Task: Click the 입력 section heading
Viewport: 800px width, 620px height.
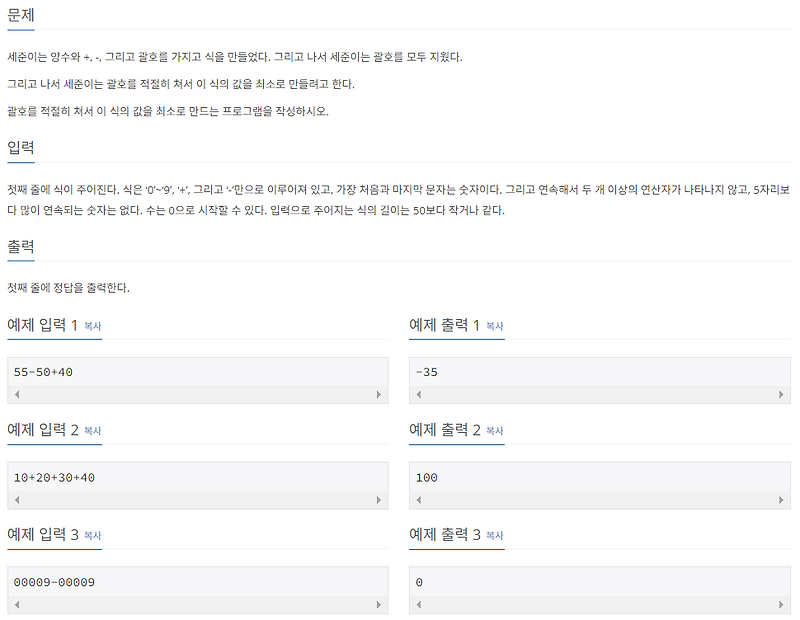Action: click(x=21, y=147)
